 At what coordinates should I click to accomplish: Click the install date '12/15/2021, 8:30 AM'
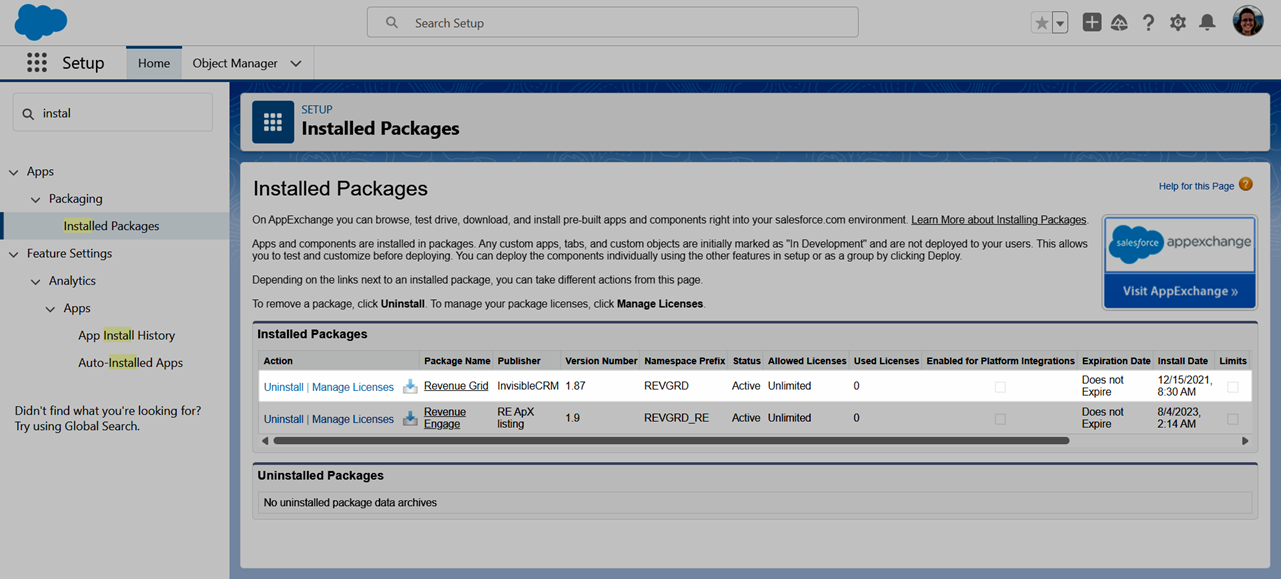coord(1185,386)
